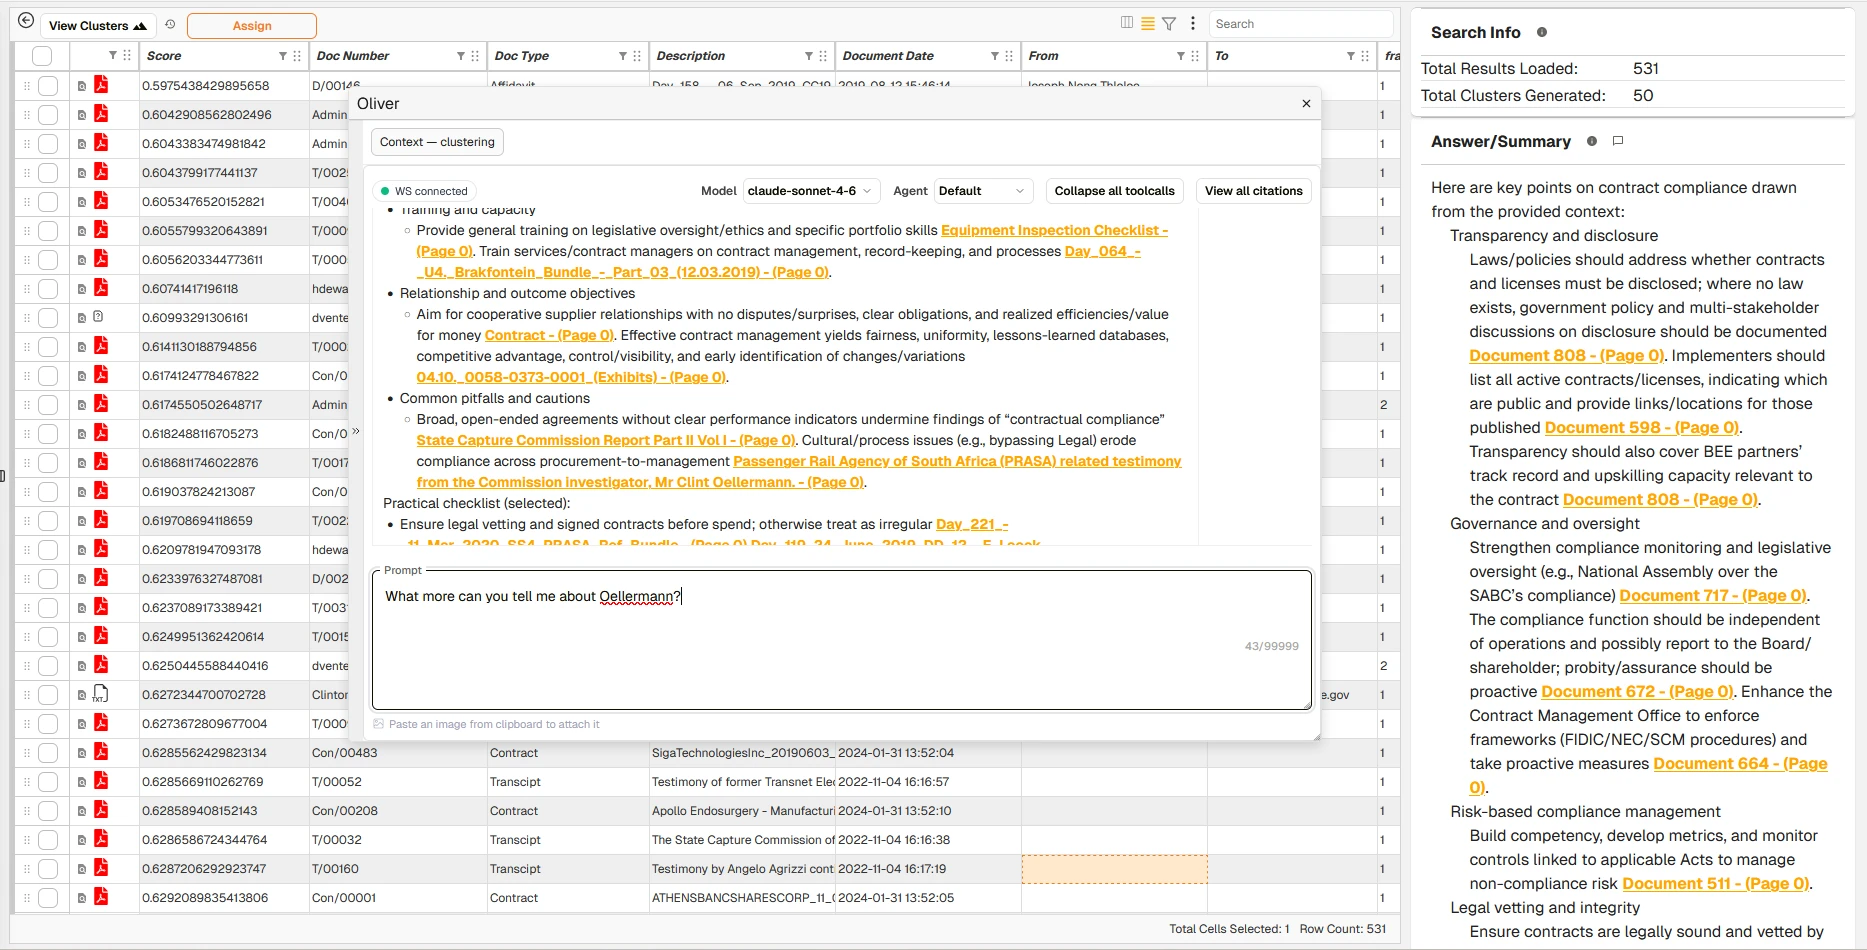
Task: Click the Transcipt cell in T/00032 row
Action: pos(568,840)
